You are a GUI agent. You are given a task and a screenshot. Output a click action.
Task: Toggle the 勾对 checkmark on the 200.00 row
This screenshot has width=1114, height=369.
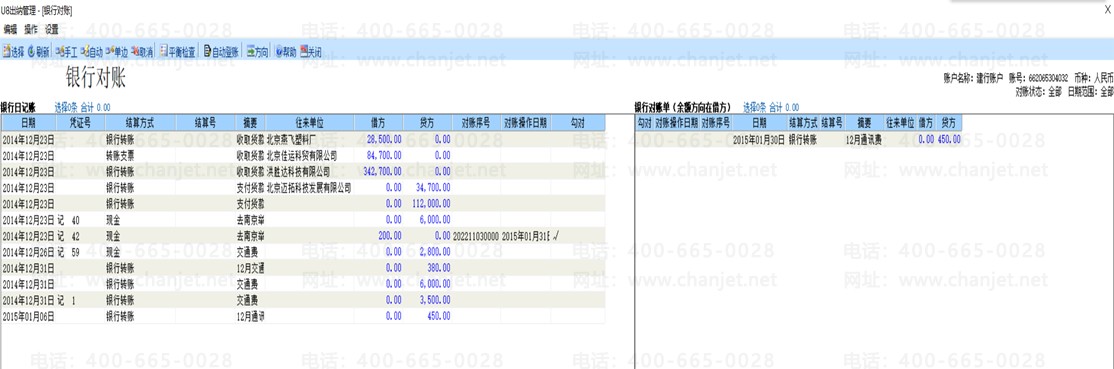tap(578, 235)
